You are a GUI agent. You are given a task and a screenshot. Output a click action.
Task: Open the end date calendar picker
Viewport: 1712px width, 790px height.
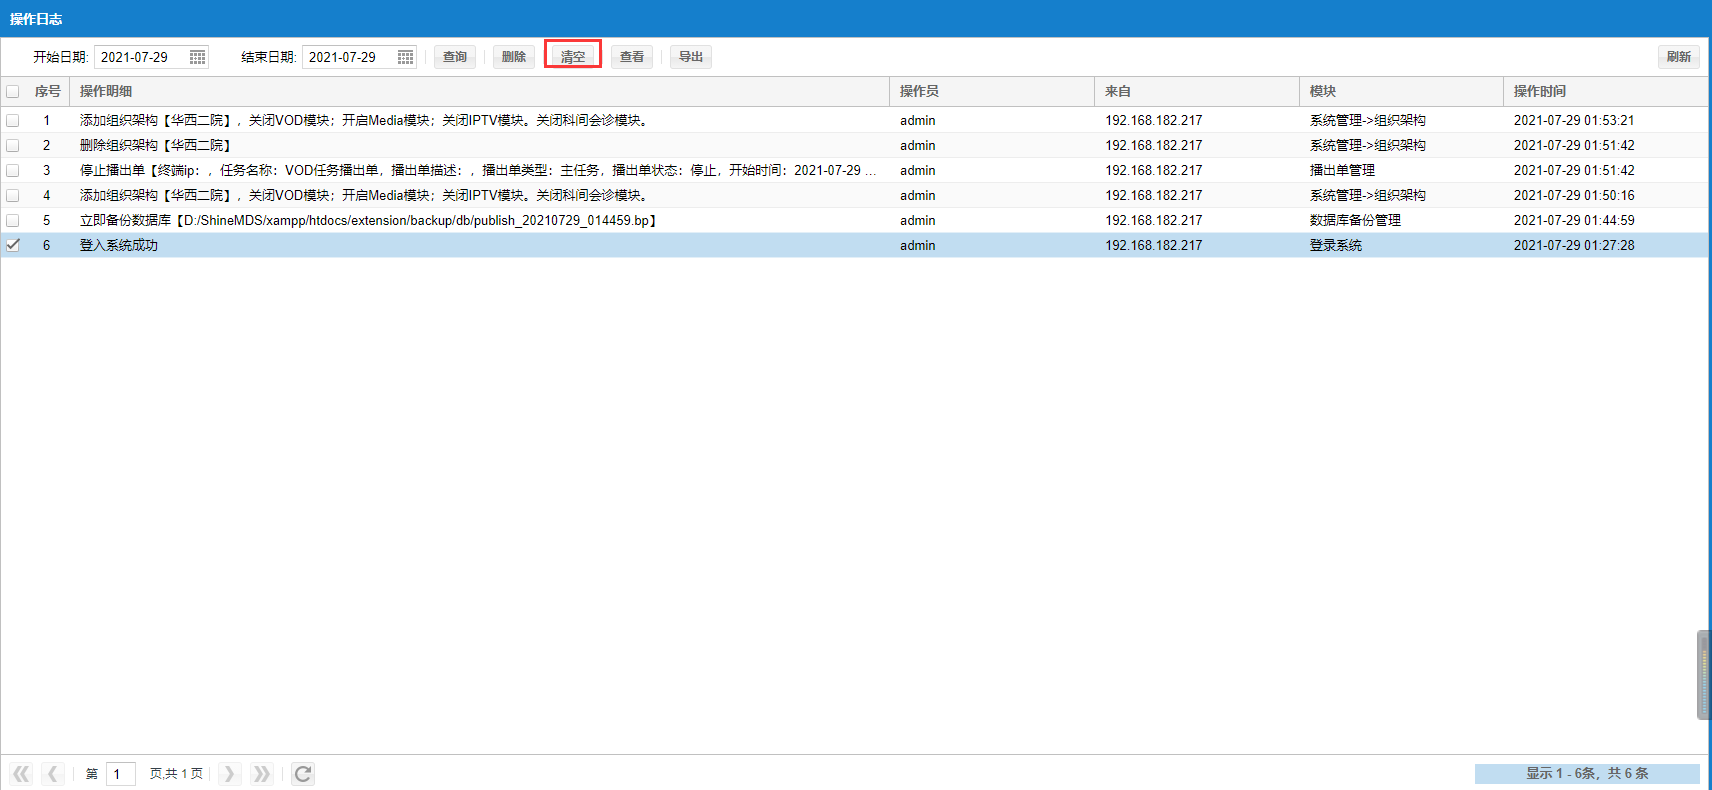(406, 57)
